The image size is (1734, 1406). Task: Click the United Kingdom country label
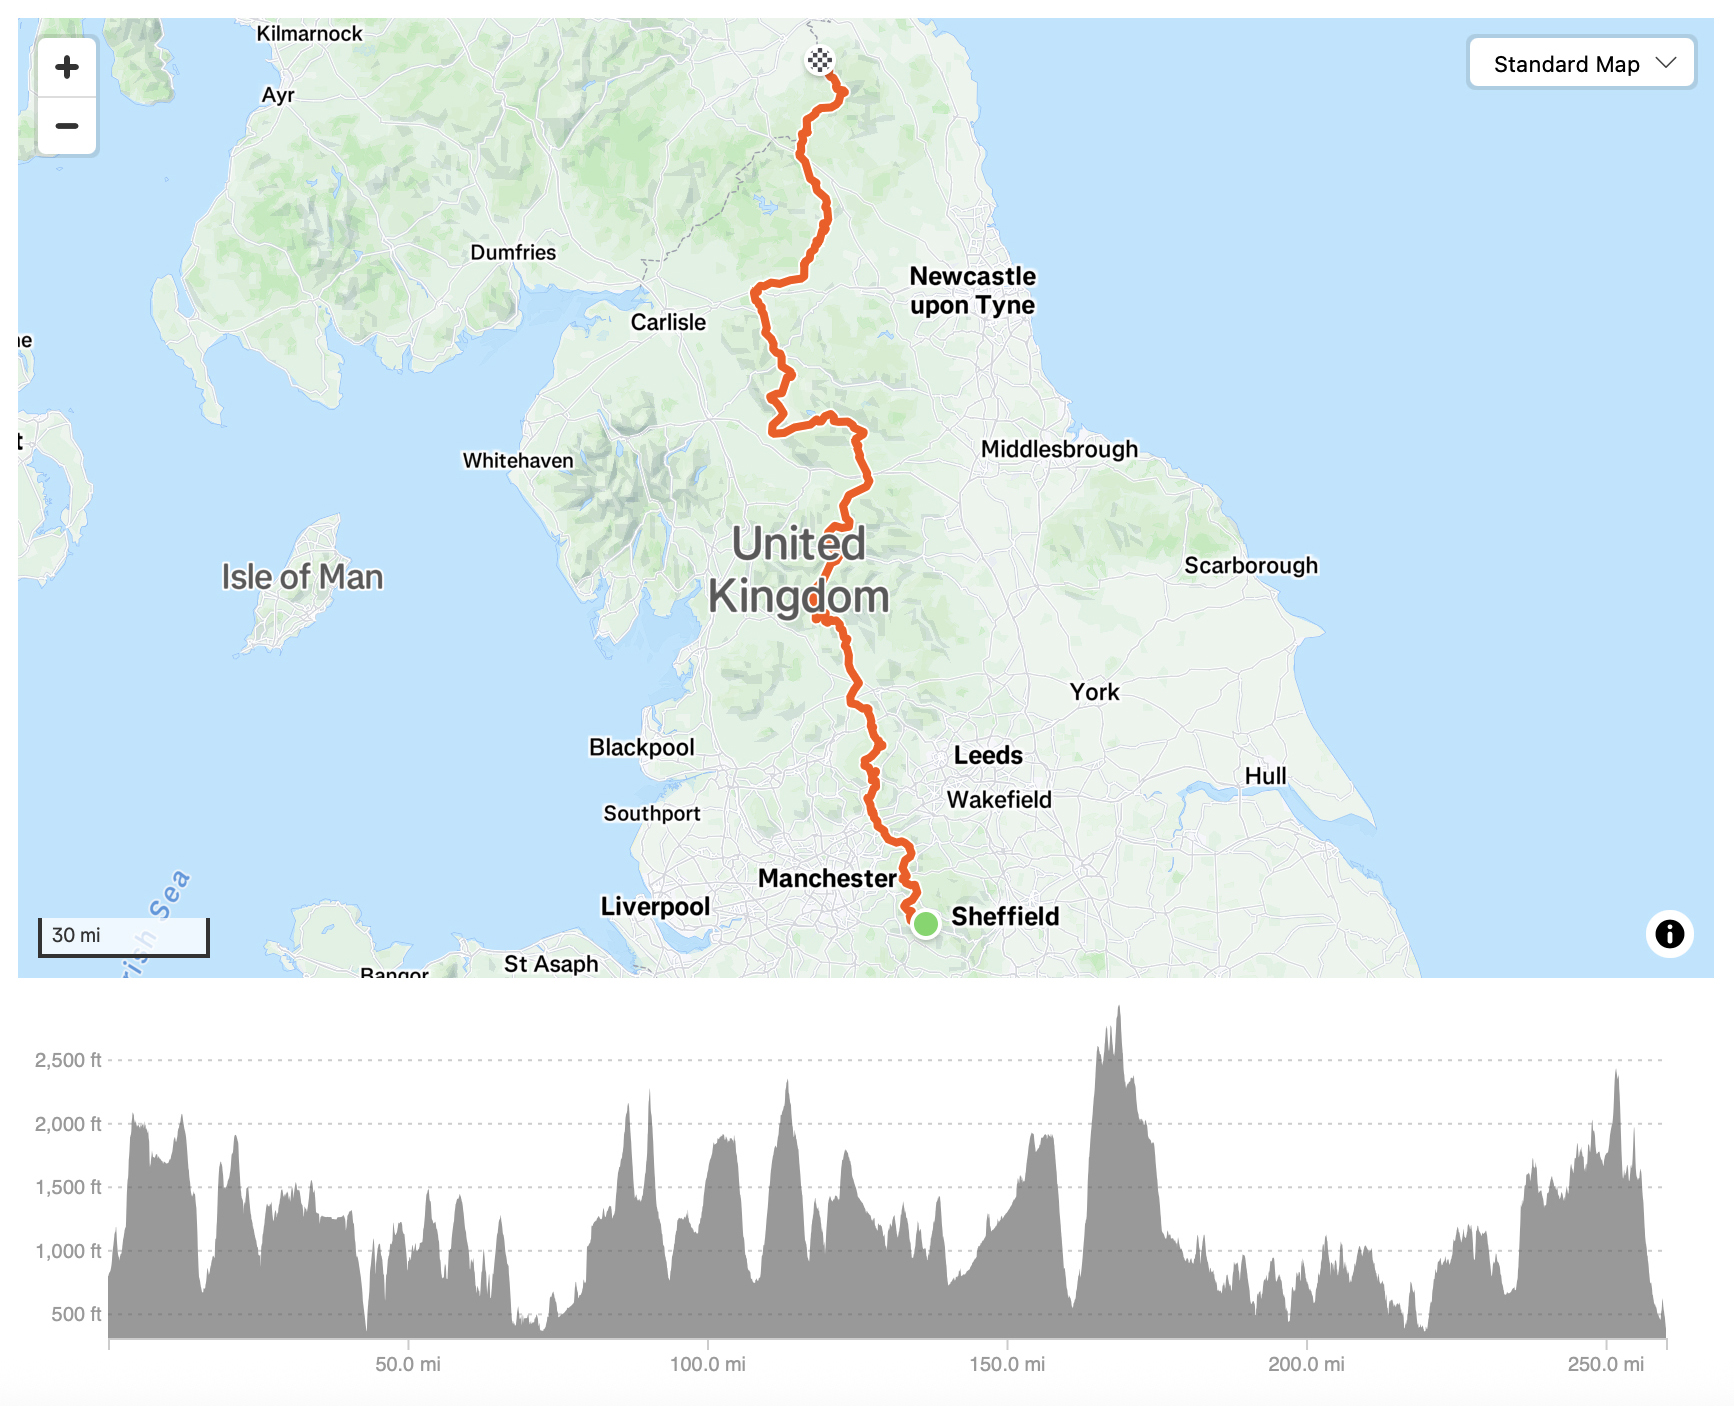798,569
